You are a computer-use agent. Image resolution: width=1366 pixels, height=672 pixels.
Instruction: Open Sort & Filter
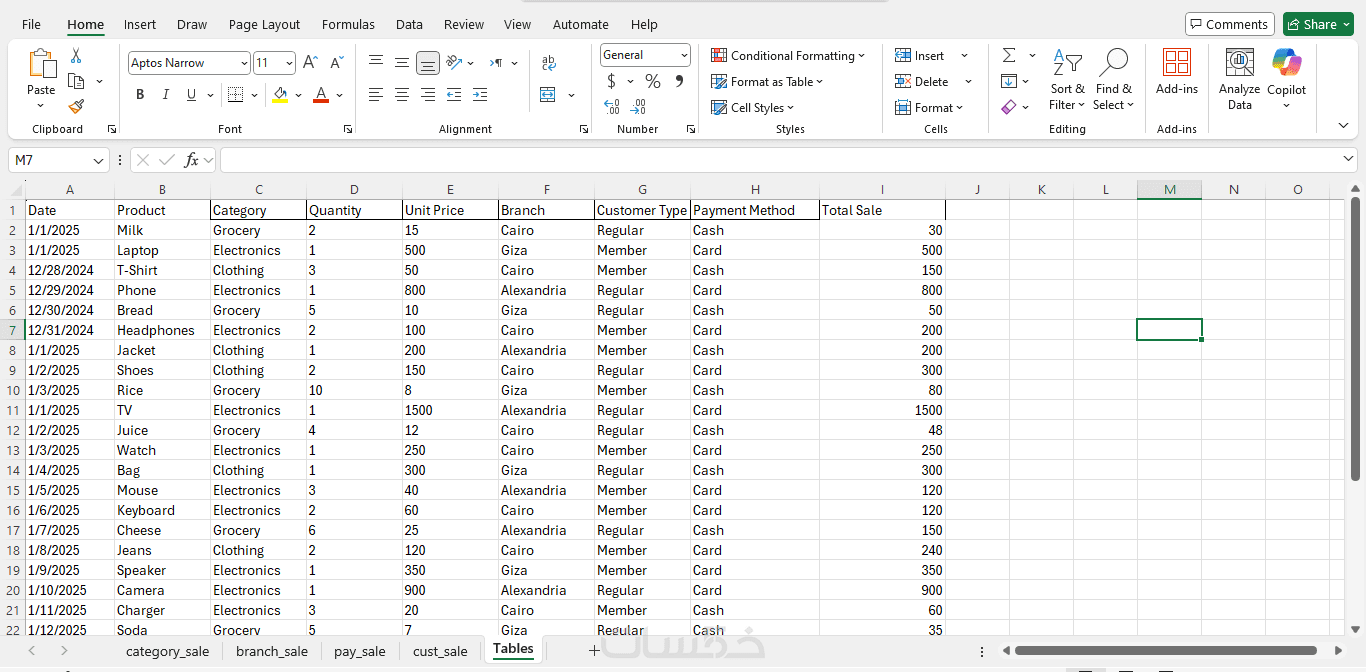tap(1067, 80)
